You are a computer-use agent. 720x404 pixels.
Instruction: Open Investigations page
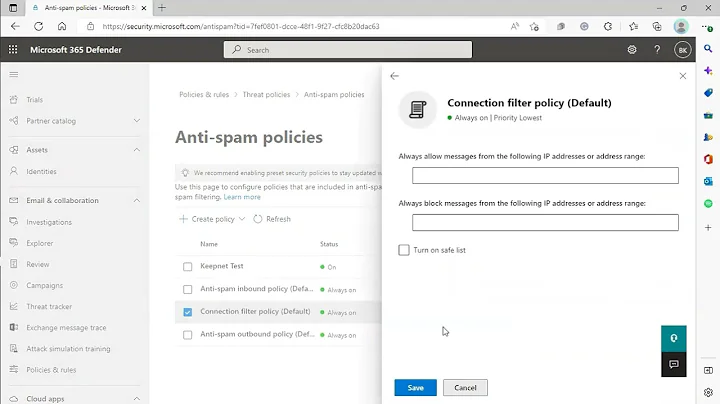tap(49, 222)
